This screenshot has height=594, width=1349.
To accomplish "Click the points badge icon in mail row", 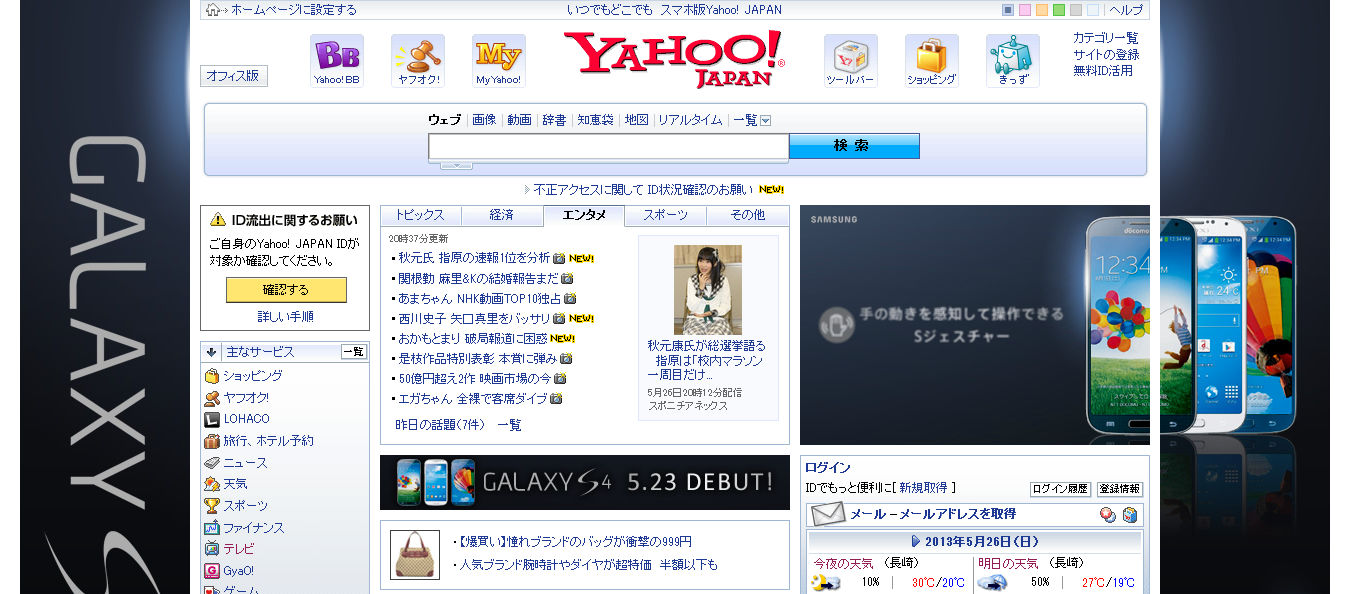I will tap(1108, 515).
